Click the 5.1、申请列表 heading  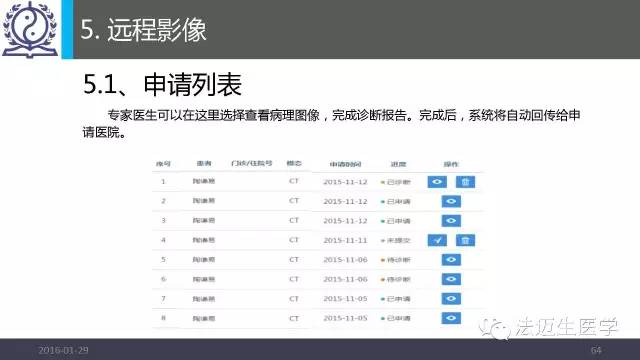click(x=162, y=85)
